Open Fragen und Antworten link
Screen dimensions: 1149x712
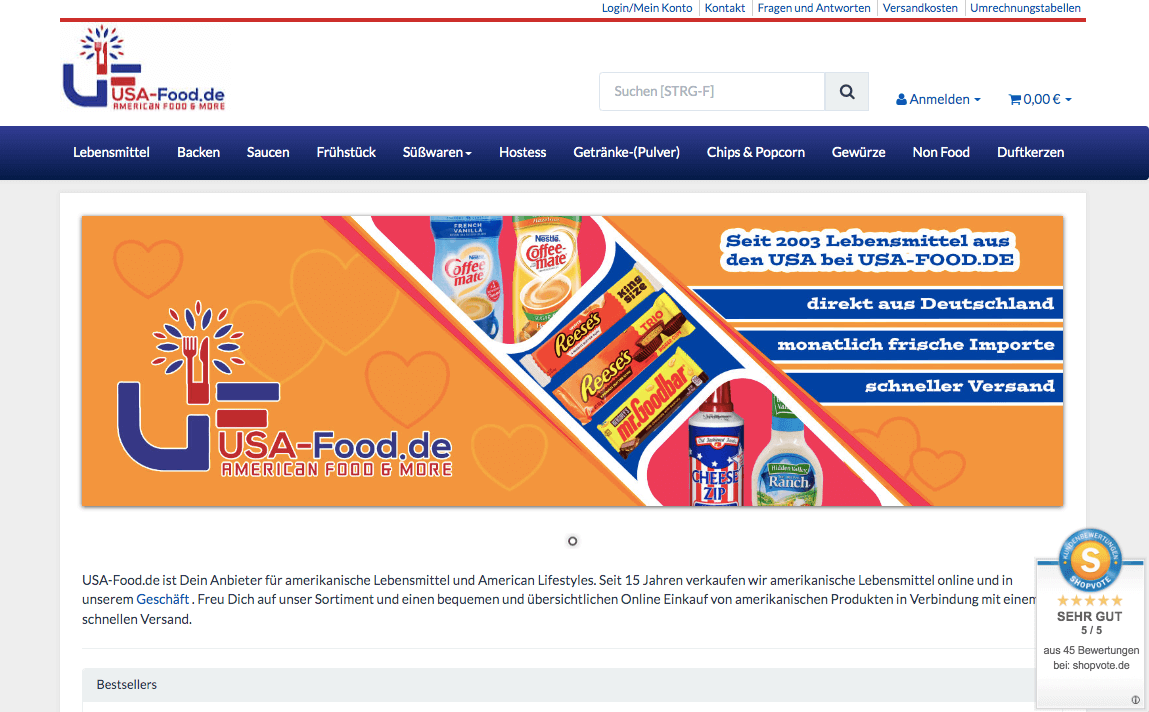tap(814, 8)
